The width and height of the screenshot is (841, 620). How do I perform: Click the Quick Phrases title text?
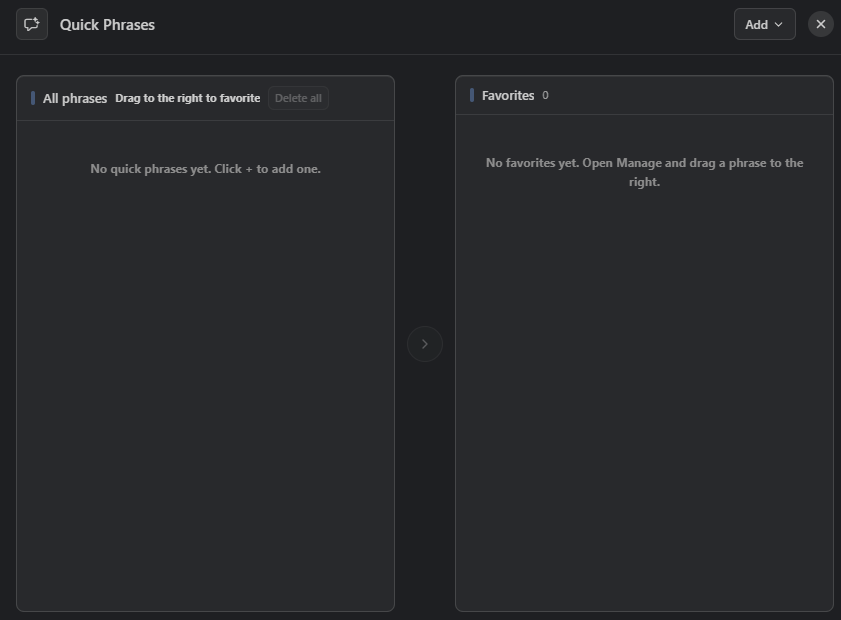[x=107, y=25]
